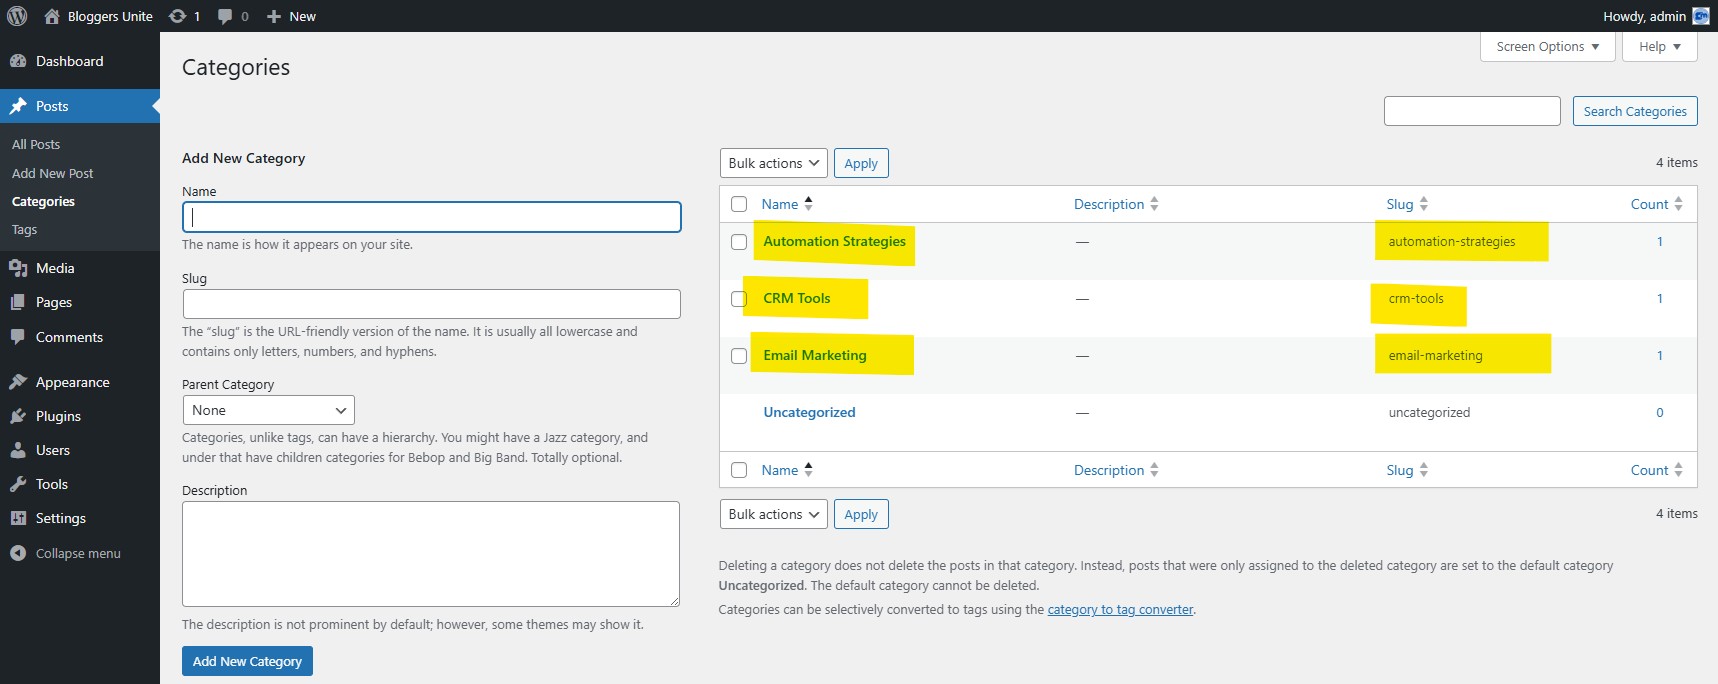This screenshot has width=1718, height=684.
Task: Expand Screen Options panel
Action: pyautogui.click(x=1548, y=46)
